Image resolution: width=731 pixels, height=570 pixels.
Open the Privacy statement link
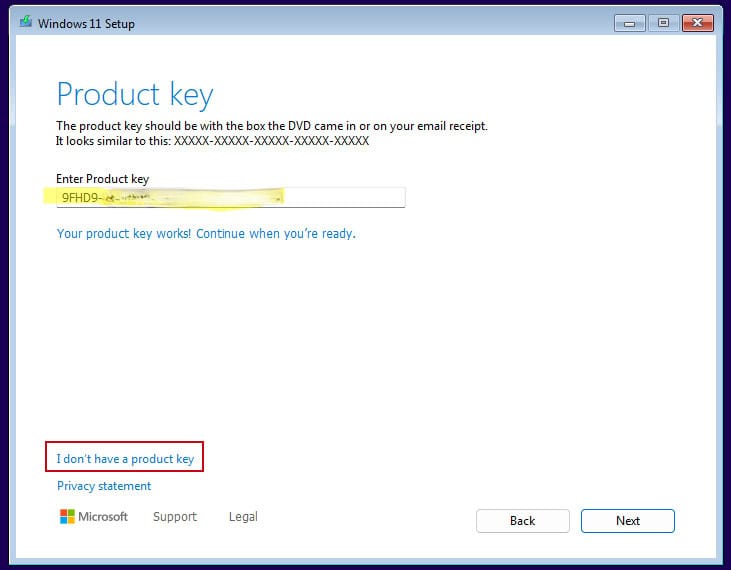[104, 486]
